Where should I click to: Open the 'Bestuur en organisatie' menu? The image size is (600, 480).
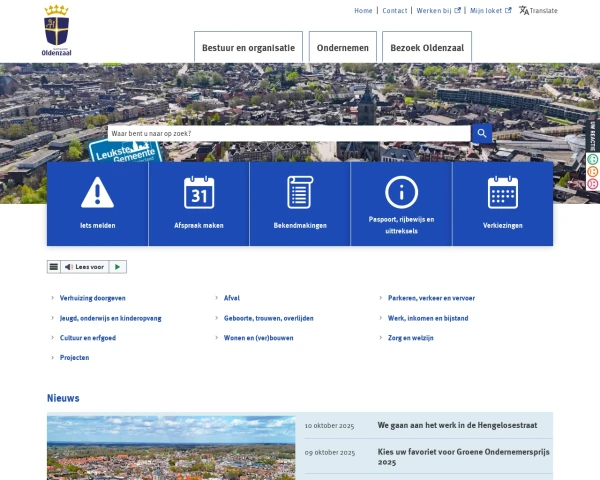[248, 47]
